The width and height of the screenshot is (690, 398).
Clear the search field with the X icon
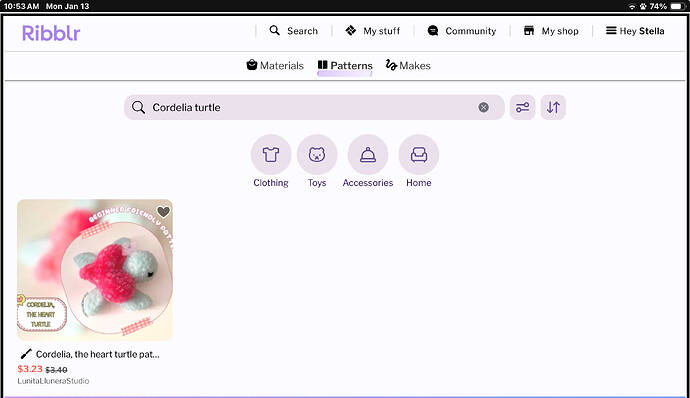pos(483,107)
